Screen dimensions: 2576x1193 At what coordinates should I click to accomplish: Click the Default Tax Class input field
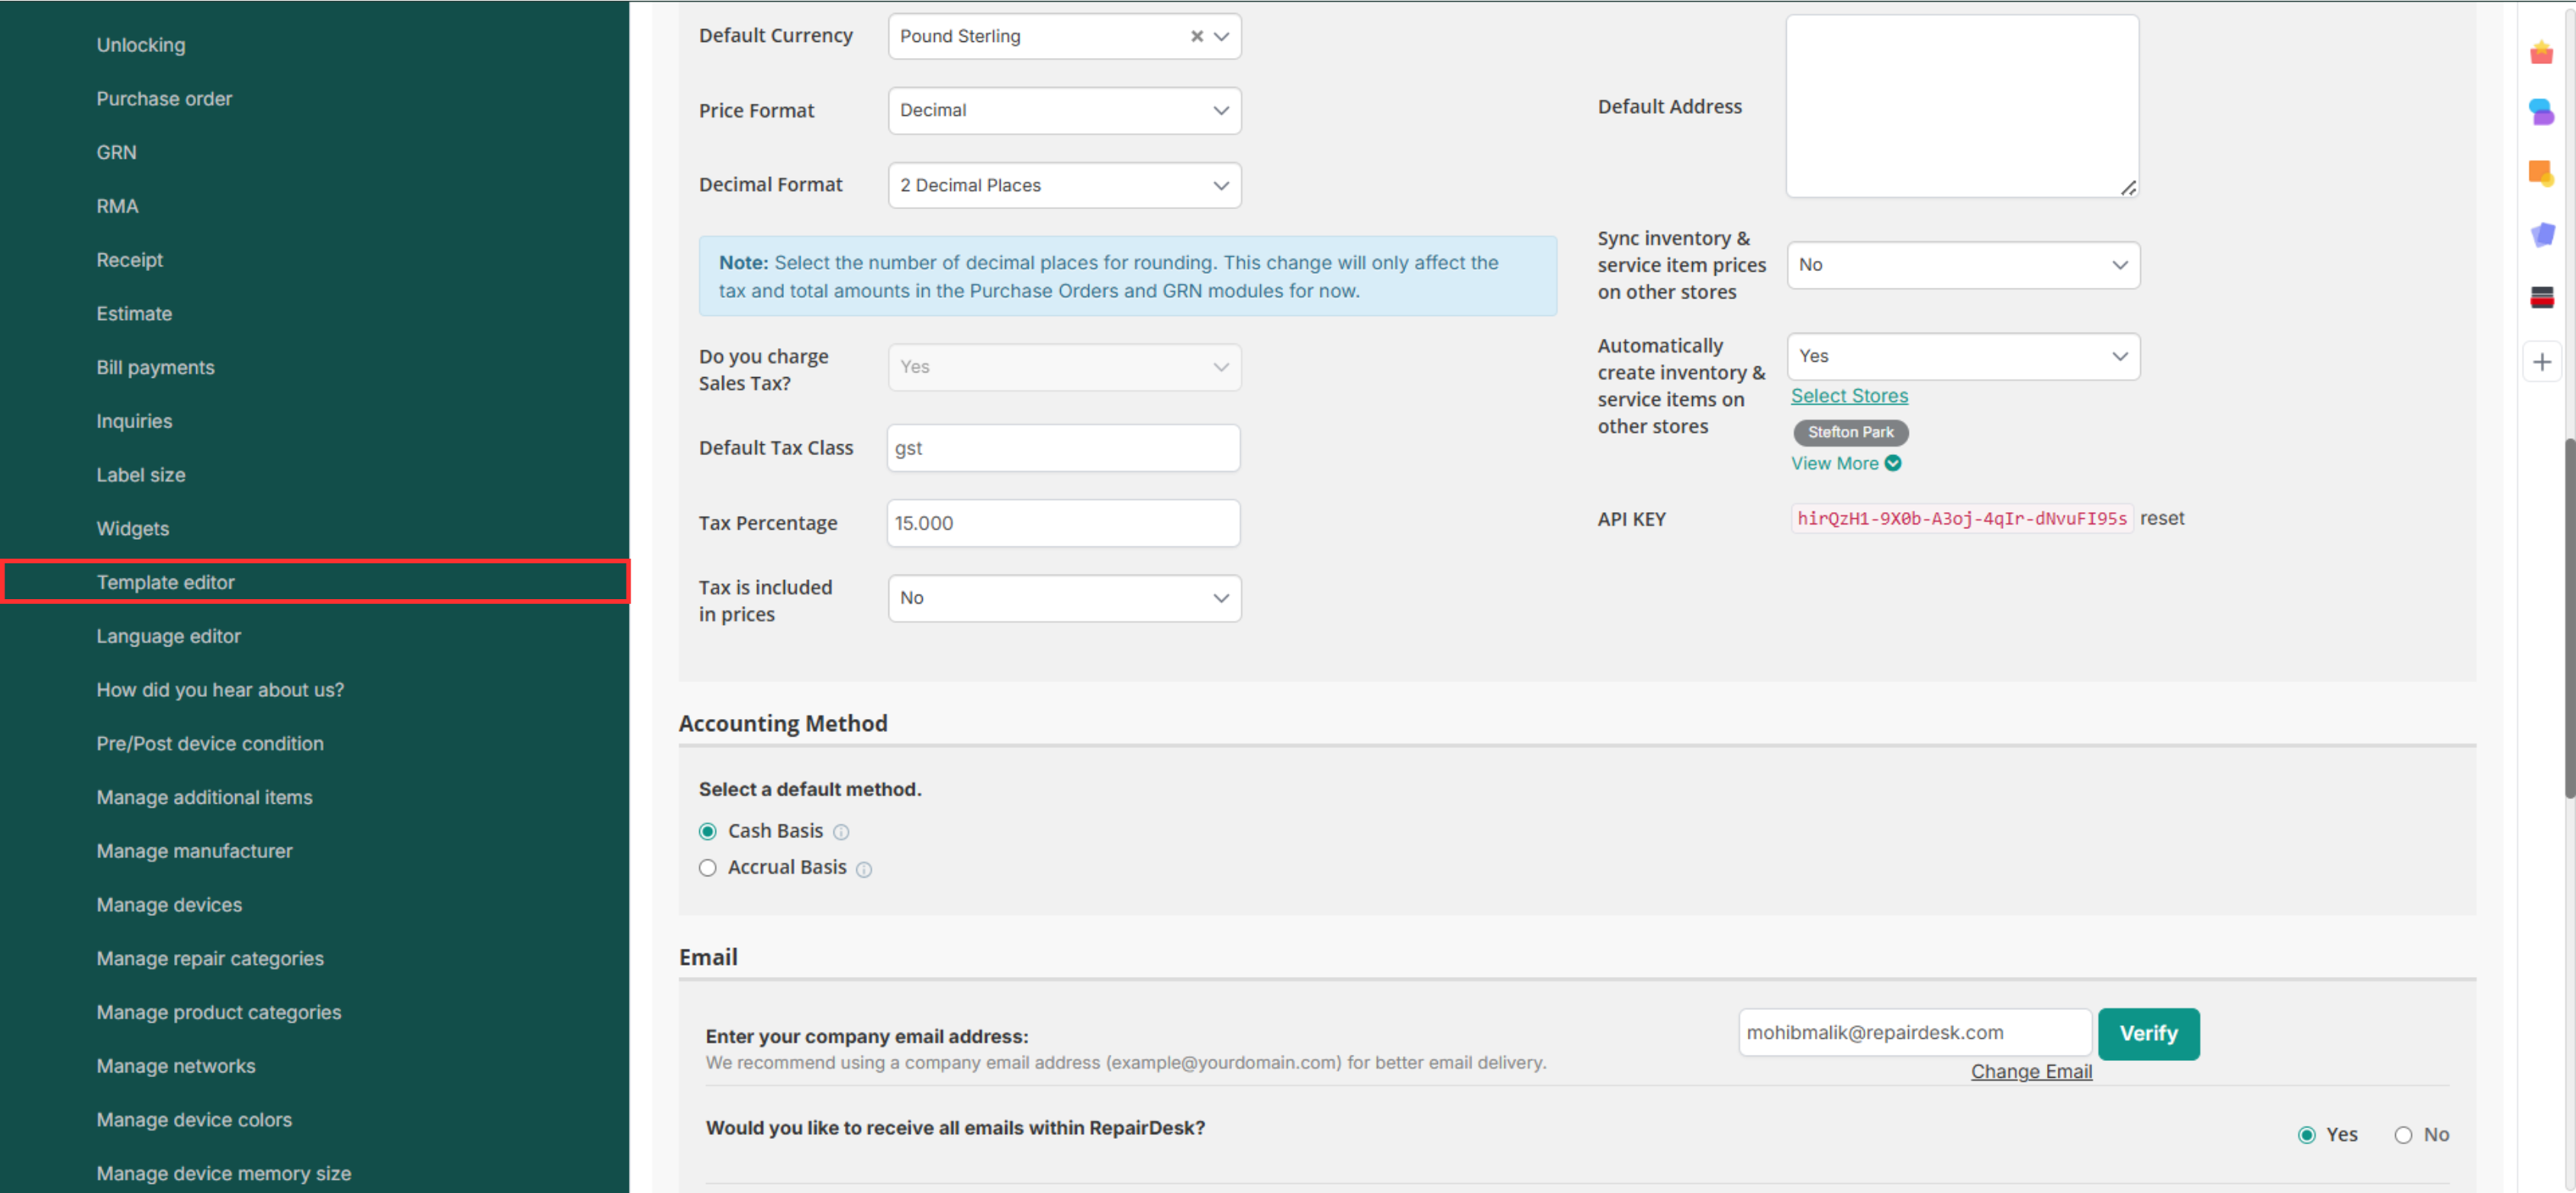(x=1063, y=448)
